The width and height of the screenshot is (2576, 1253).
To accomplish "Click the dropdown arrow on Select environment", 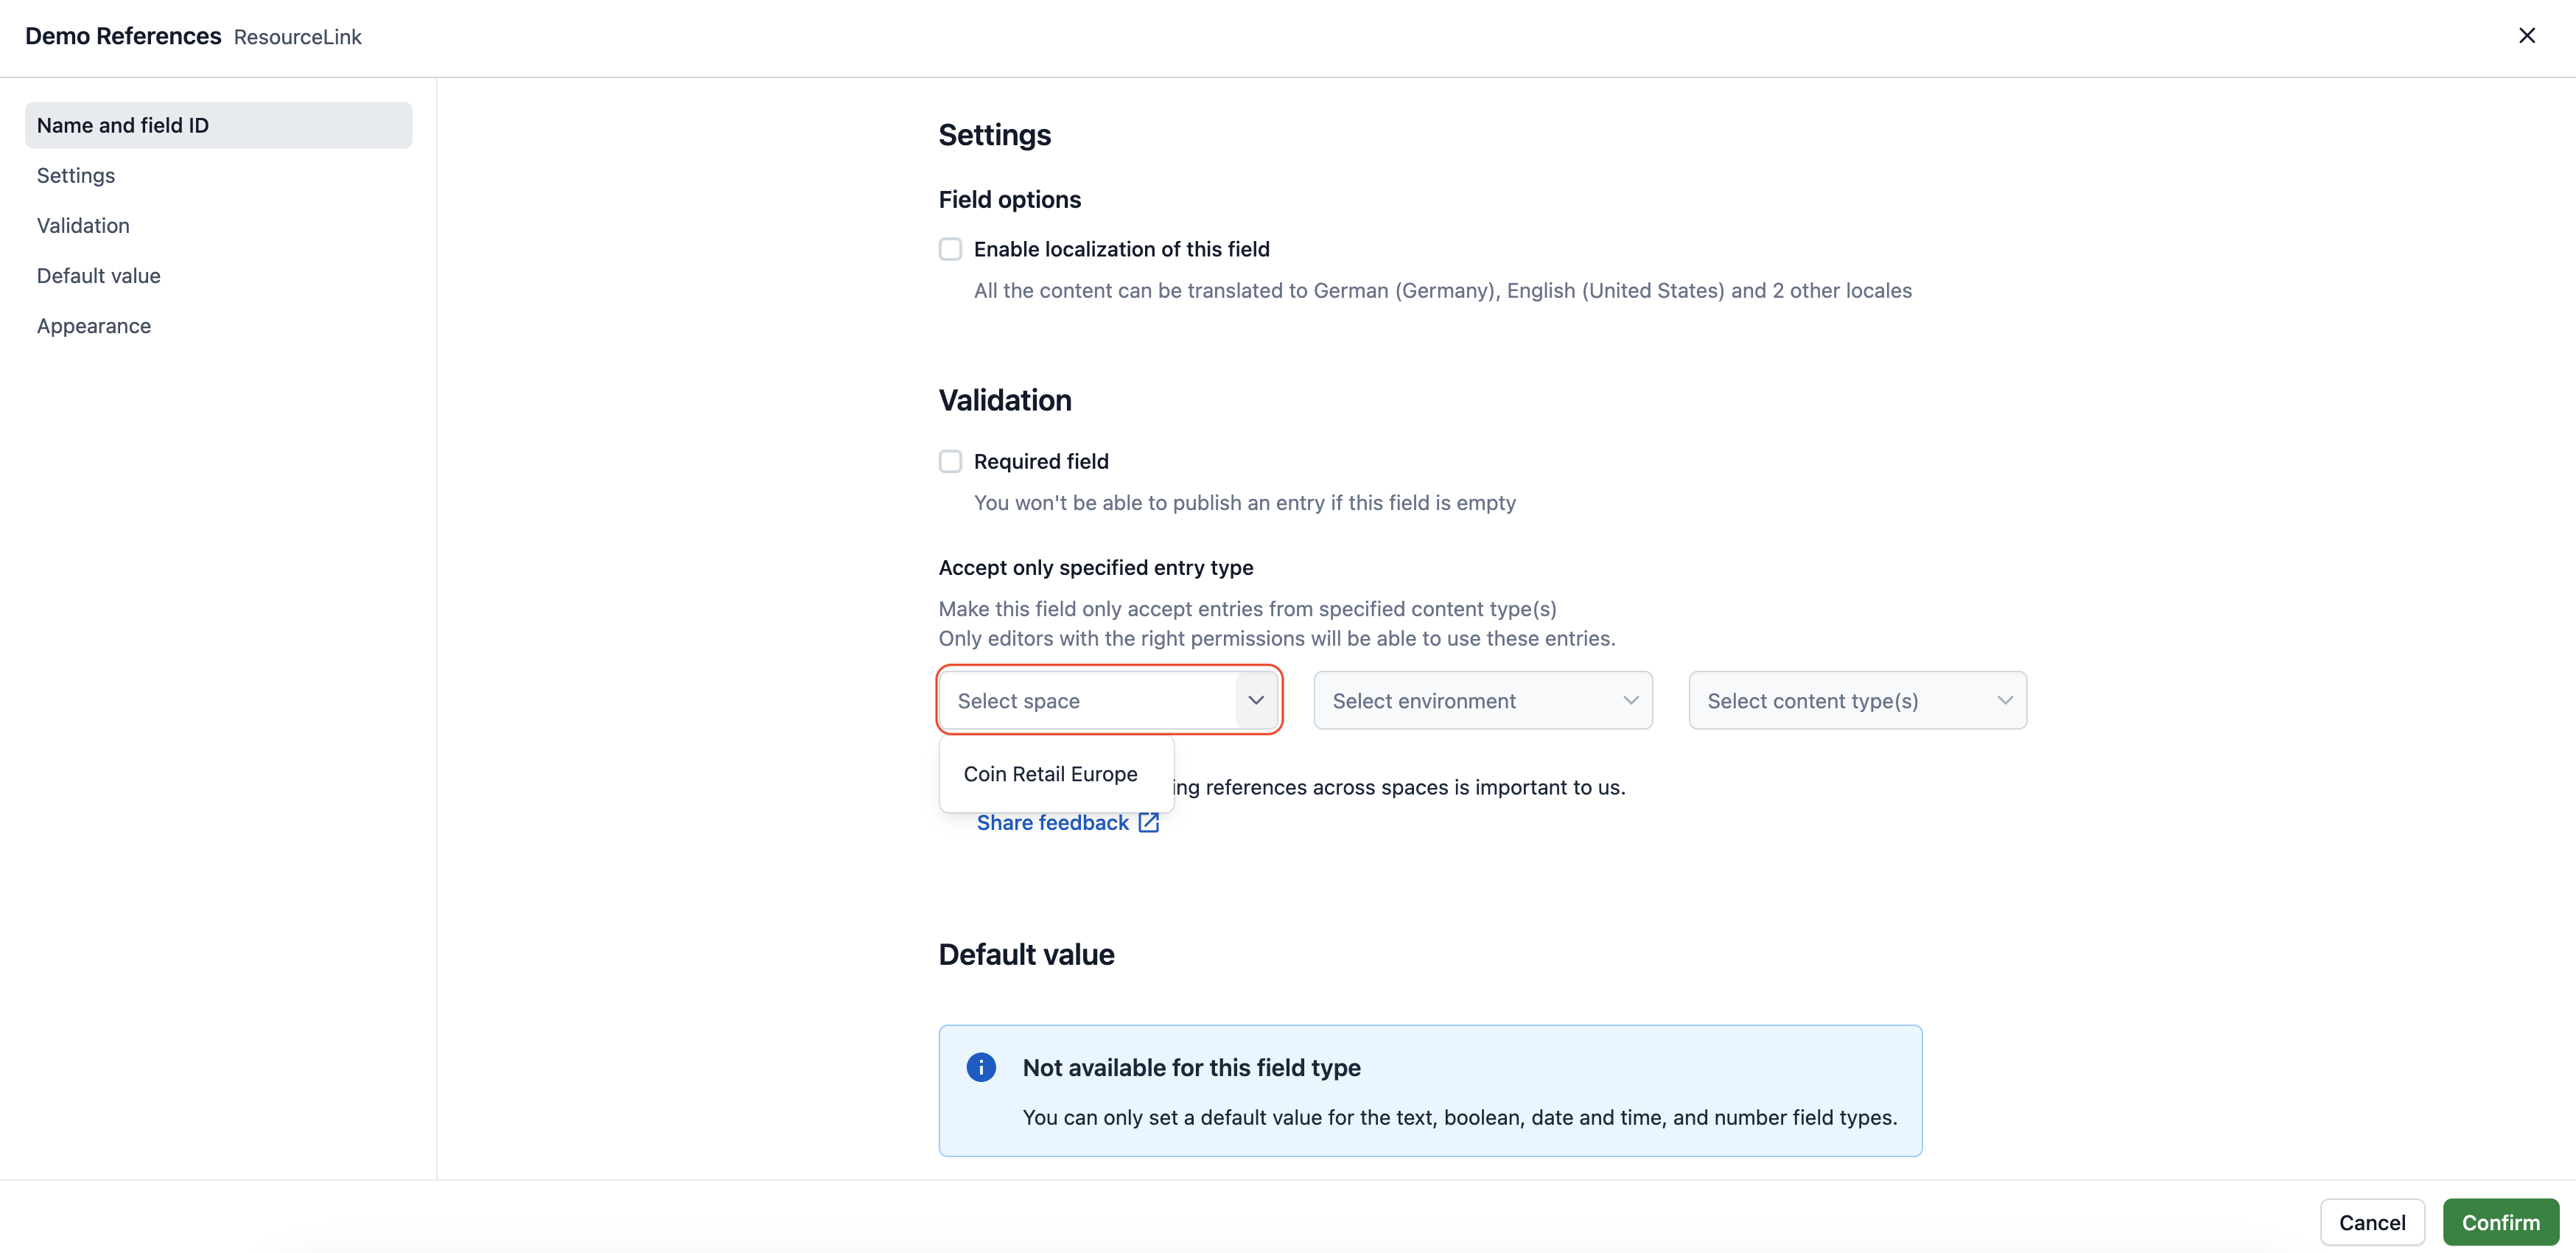I will tap(1630, 699).
